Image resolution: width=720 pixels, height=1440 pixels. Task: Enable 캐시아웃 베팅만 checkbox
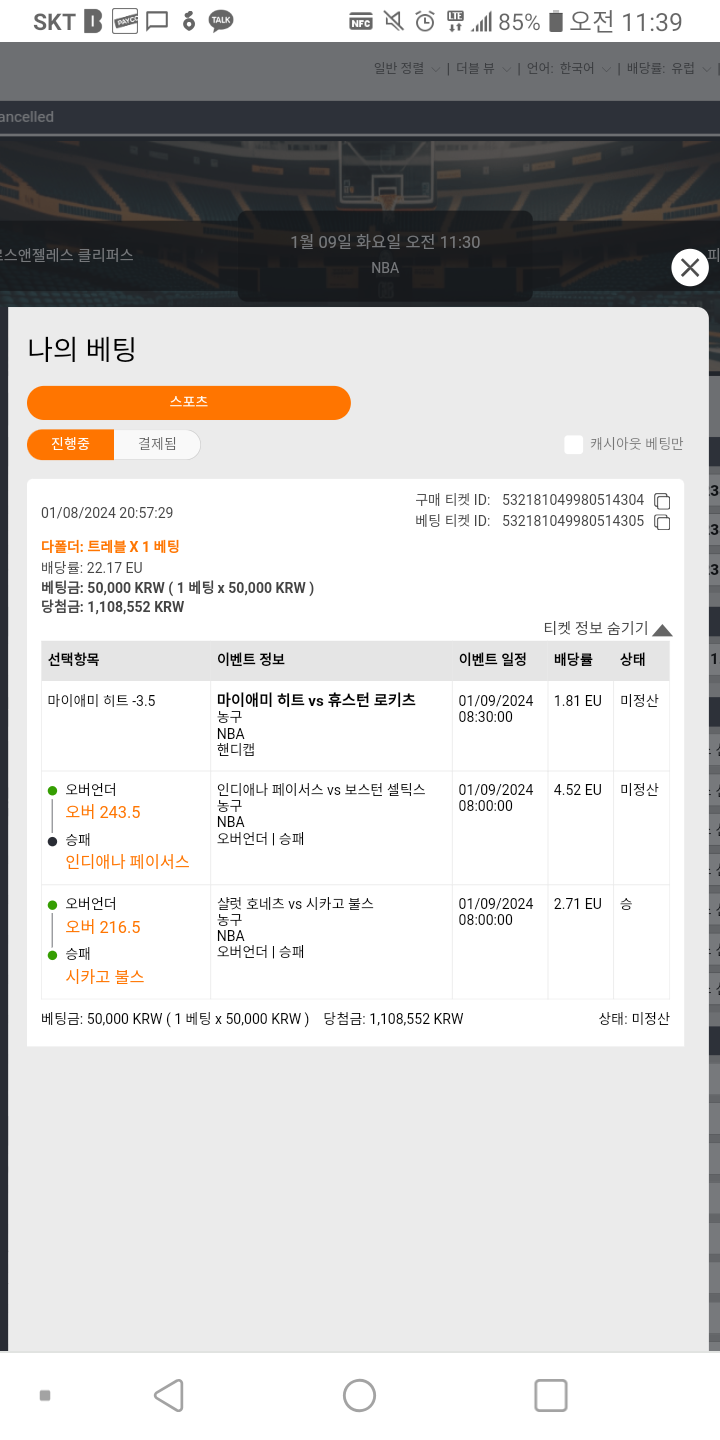(x=573, y=444)
